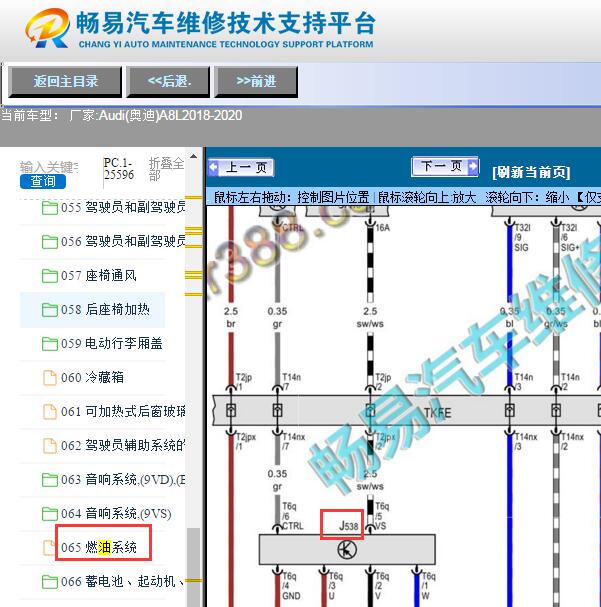Expand 066 蓄电池、起动机 folder
The height and width of the screenshot is (607, 601).
point(122,582)
